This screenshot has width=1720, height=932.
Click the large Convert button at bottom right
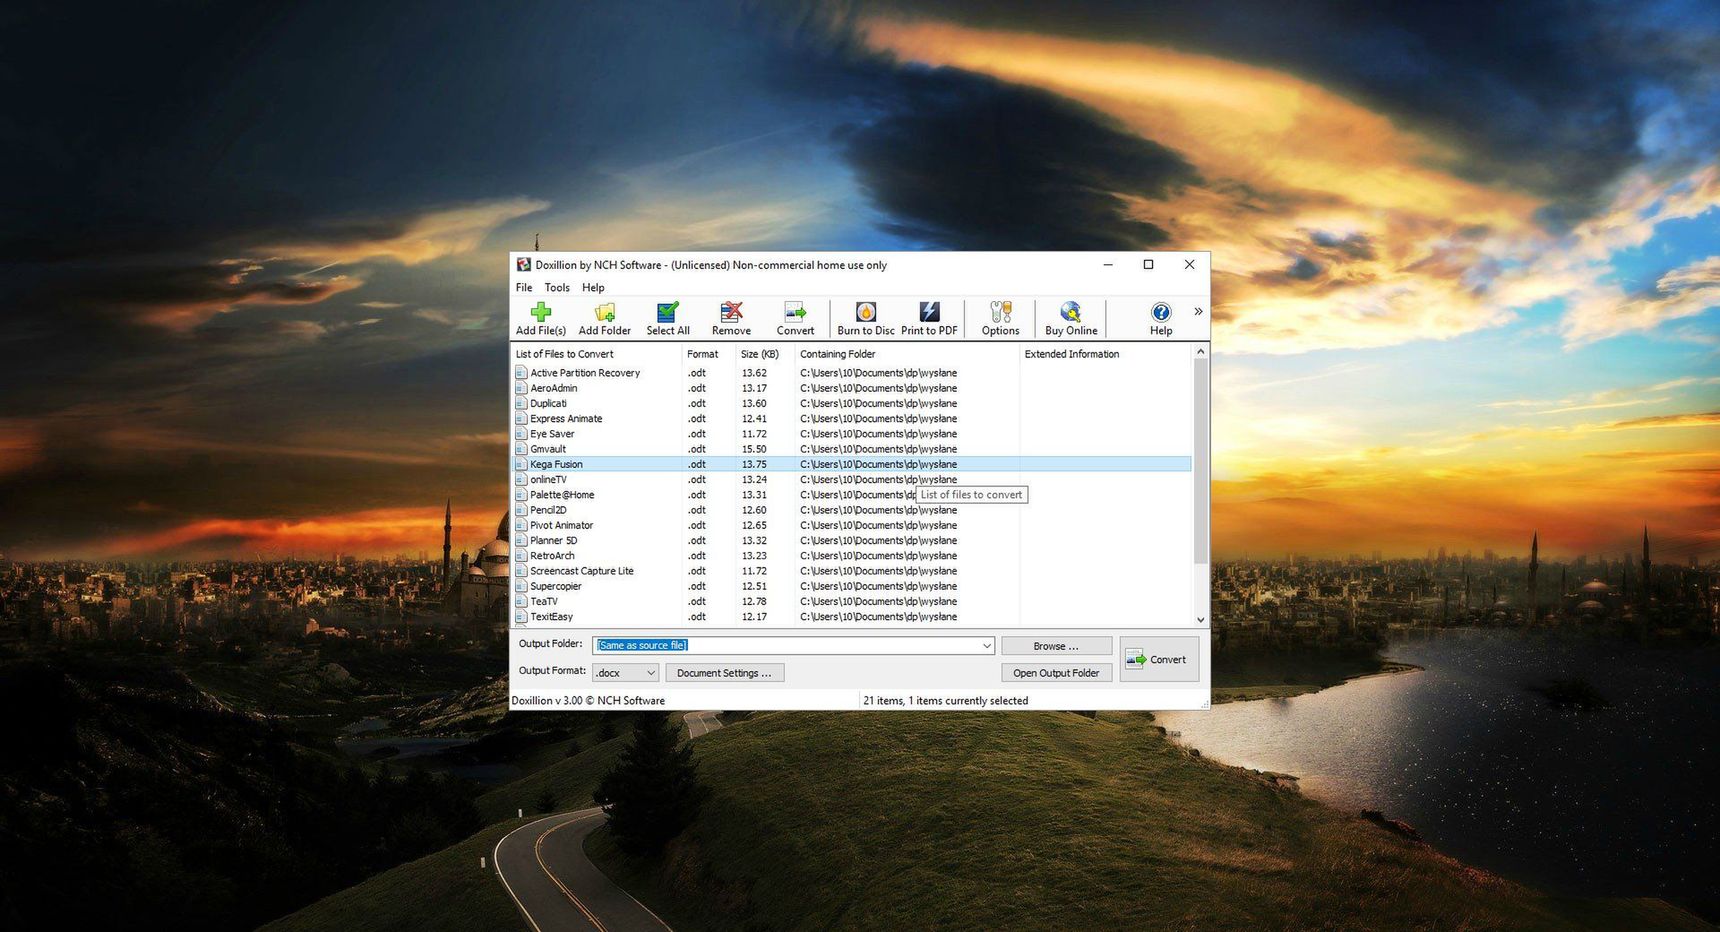[1159, 660]
